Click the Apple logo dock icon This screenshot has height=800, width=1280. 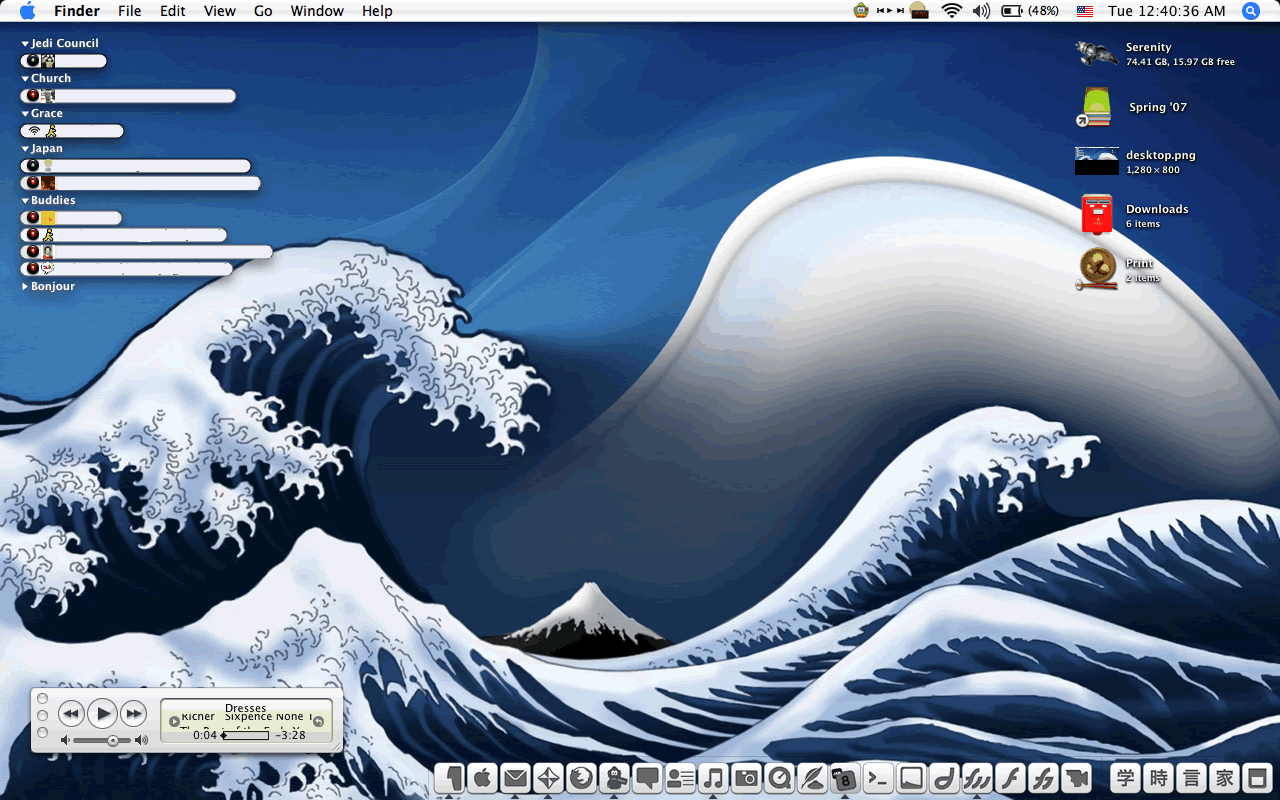click(482, 777)
